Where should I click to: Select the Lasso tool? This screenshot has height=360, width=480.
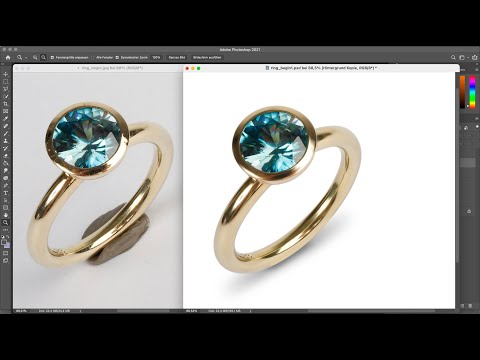pos(6,89)
